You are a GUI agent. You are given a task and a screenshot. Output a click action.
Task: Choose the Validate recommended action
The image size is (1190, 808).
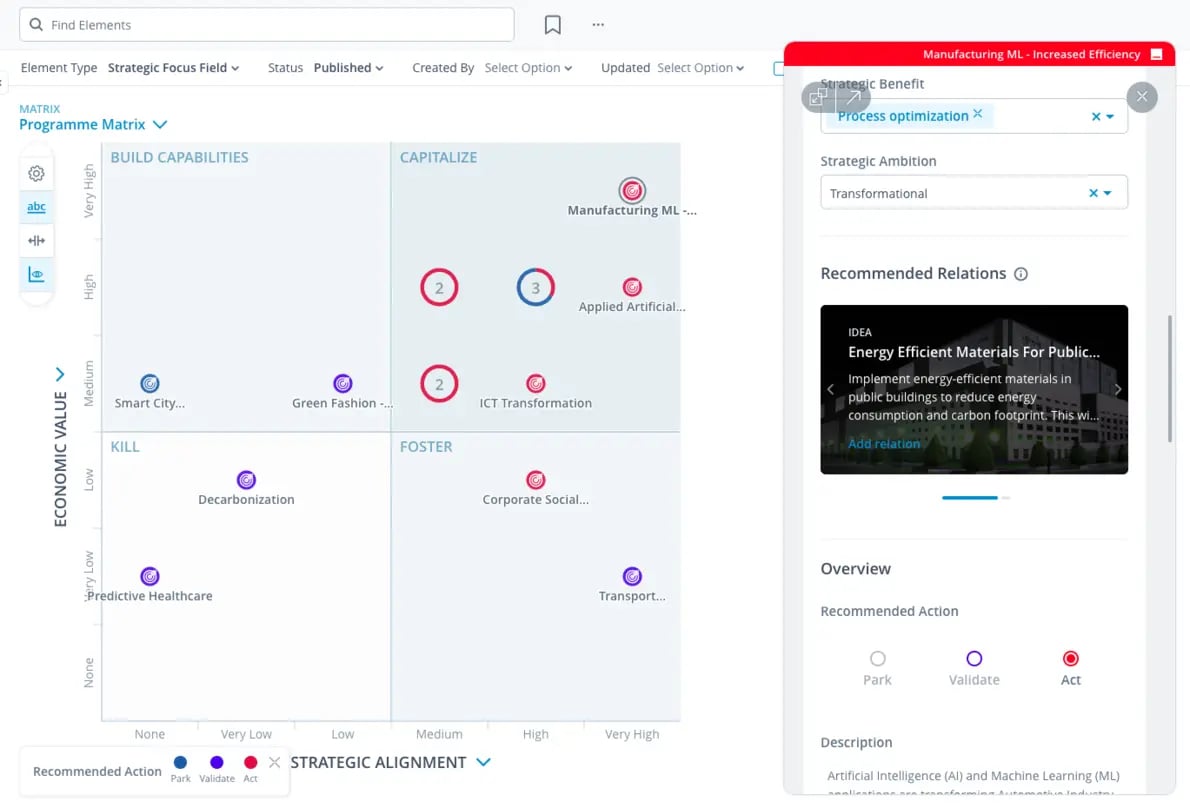974,658
